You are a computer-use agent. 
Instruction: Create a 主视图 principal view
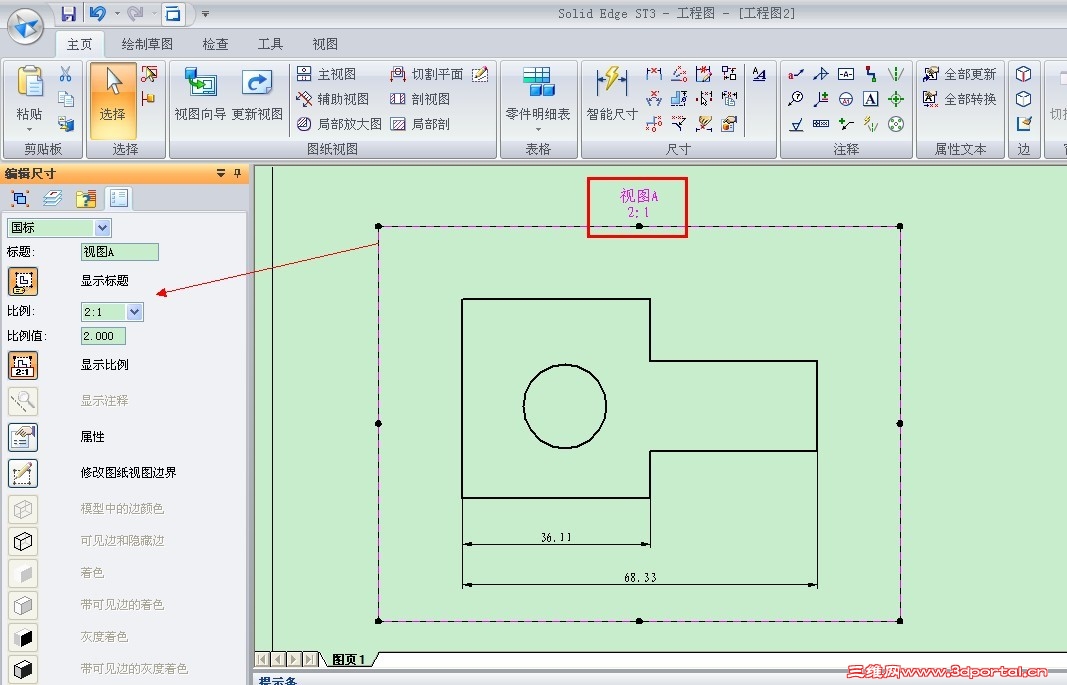[327, 73]
